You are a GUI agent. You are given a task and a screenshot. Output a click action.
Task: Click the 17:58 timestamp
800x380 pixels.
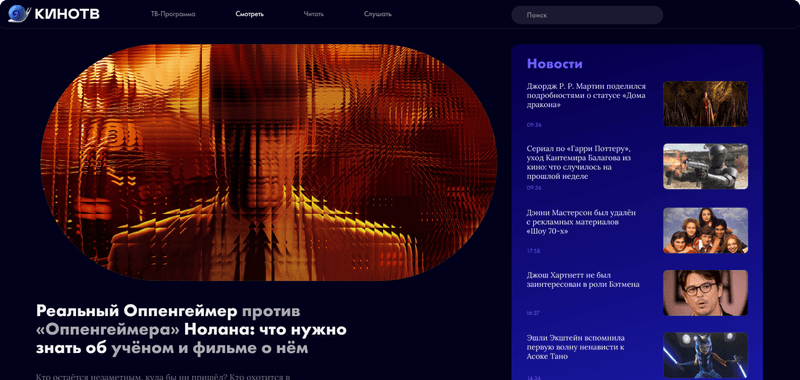pyautogui.click(x=533, y=251)
